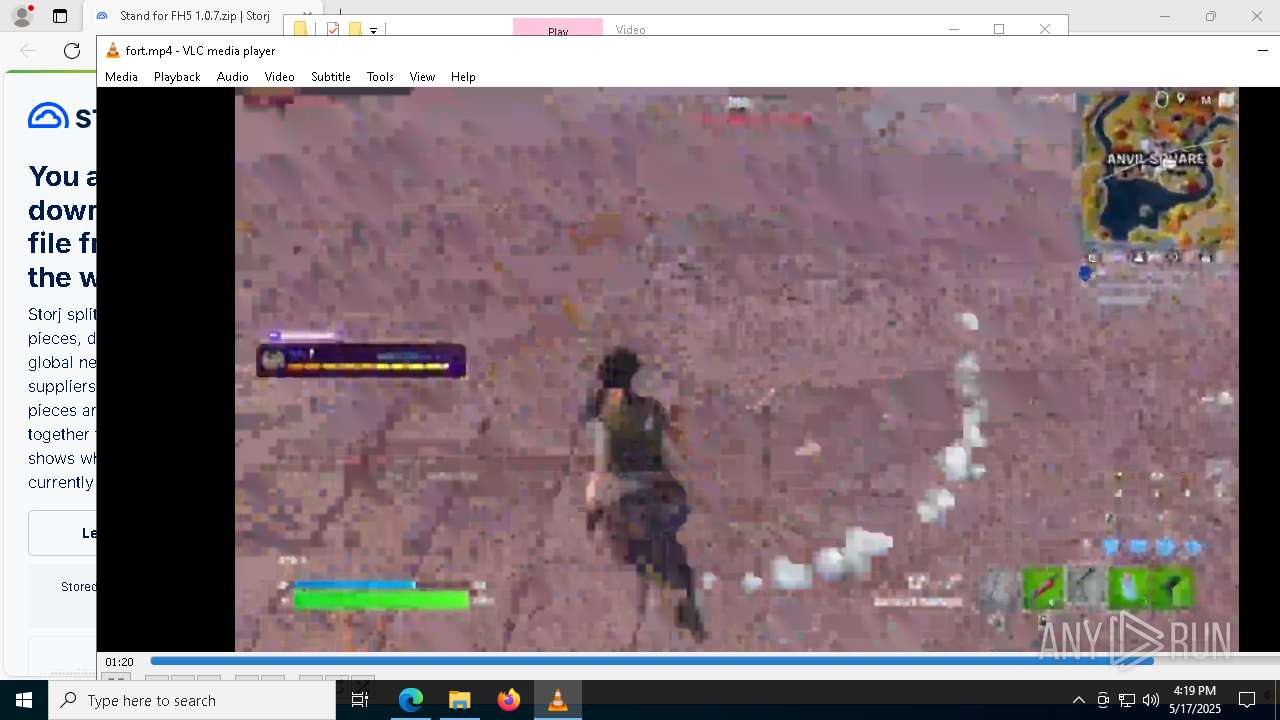The image size is (1280, 720).
Task: Select the Play ribbon tab in File Explorer
Action: click(558, 28)
